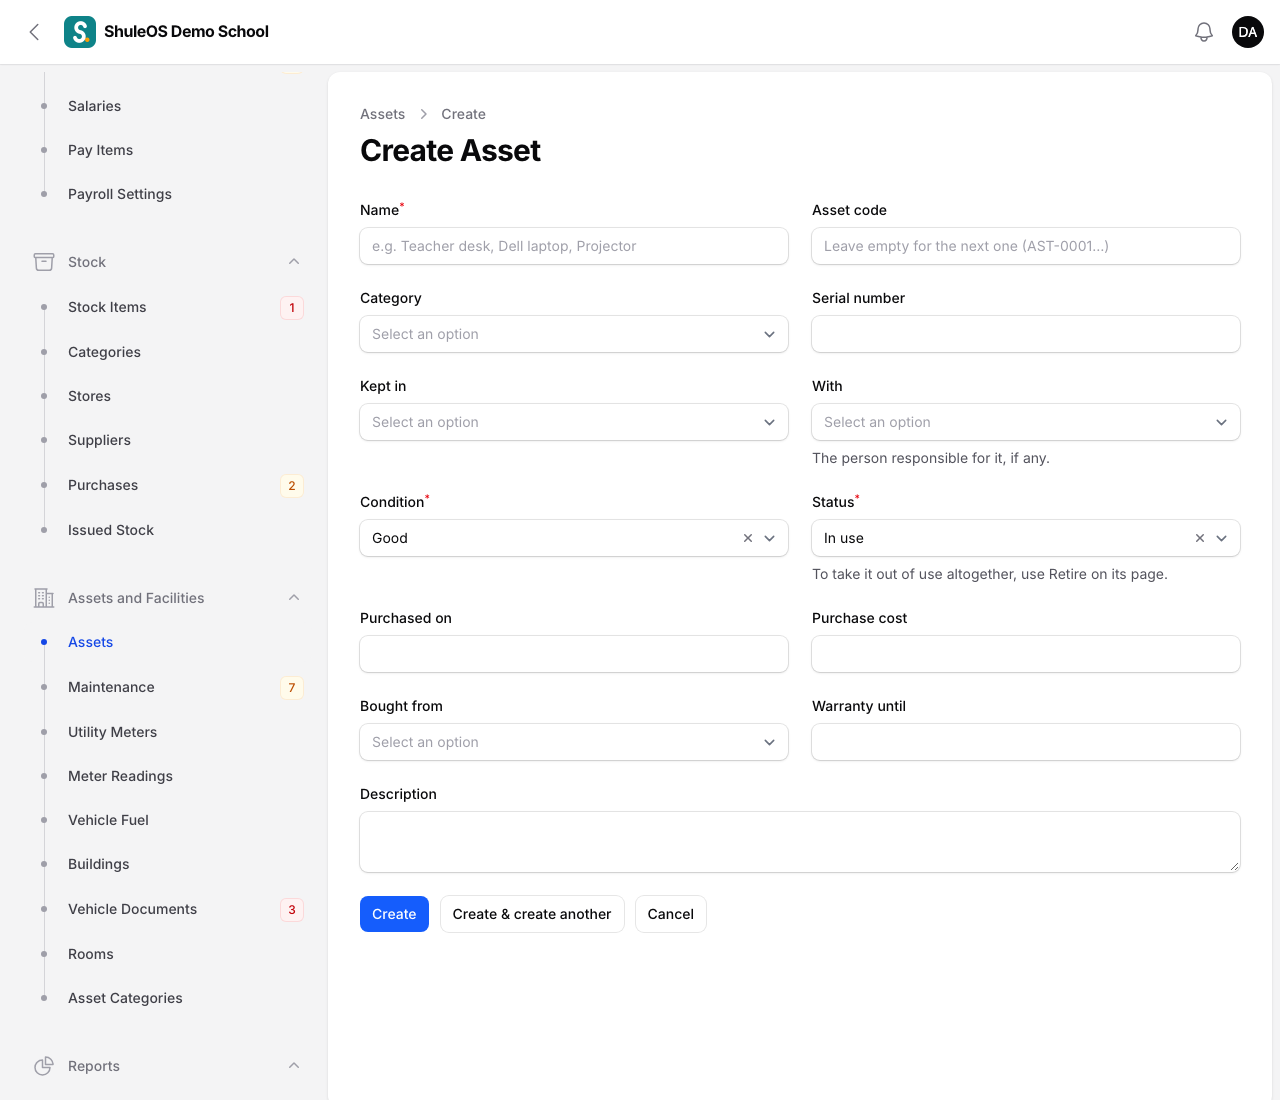Screen dimensions: 1280x1100
Task: Open stock Categories
Action: tap(104, 352)
